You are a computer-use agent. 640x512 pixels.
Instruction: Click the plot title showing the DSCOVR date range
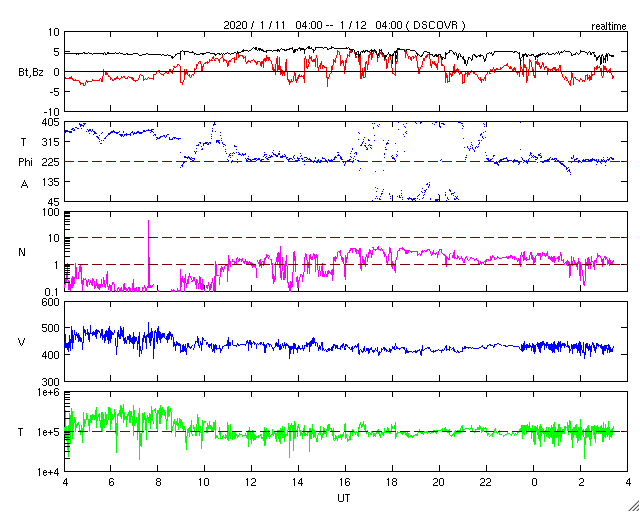coord(344,25)
